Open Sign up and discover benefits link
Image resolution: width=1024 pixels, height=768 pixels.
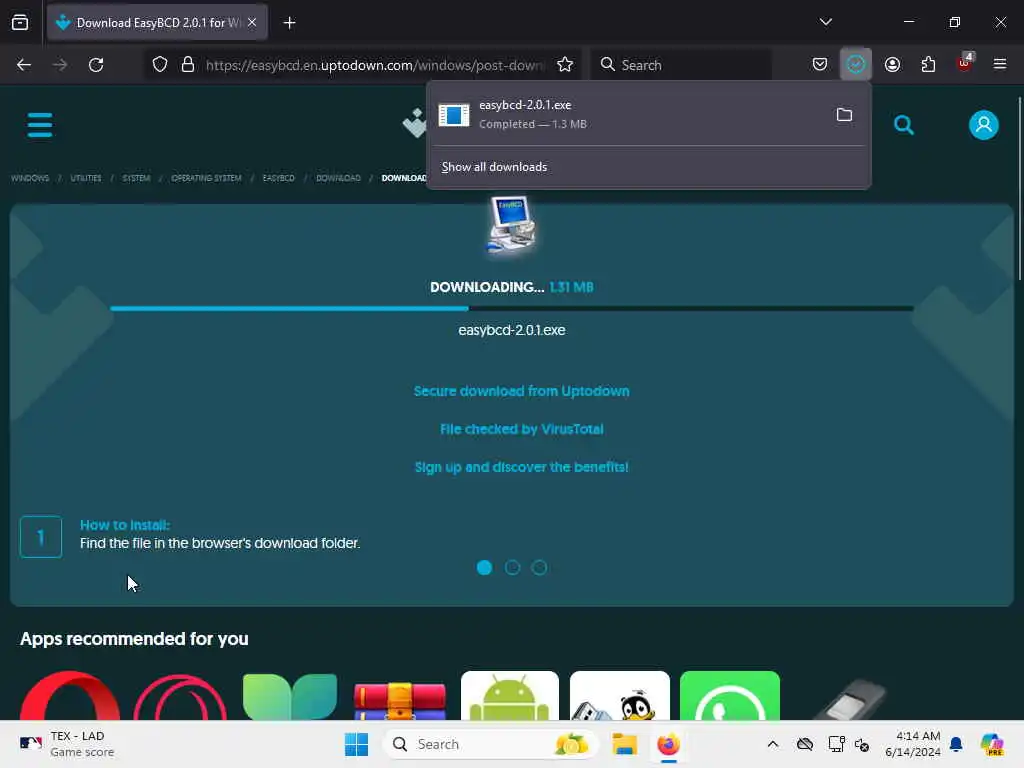click(x=521, y=467)
